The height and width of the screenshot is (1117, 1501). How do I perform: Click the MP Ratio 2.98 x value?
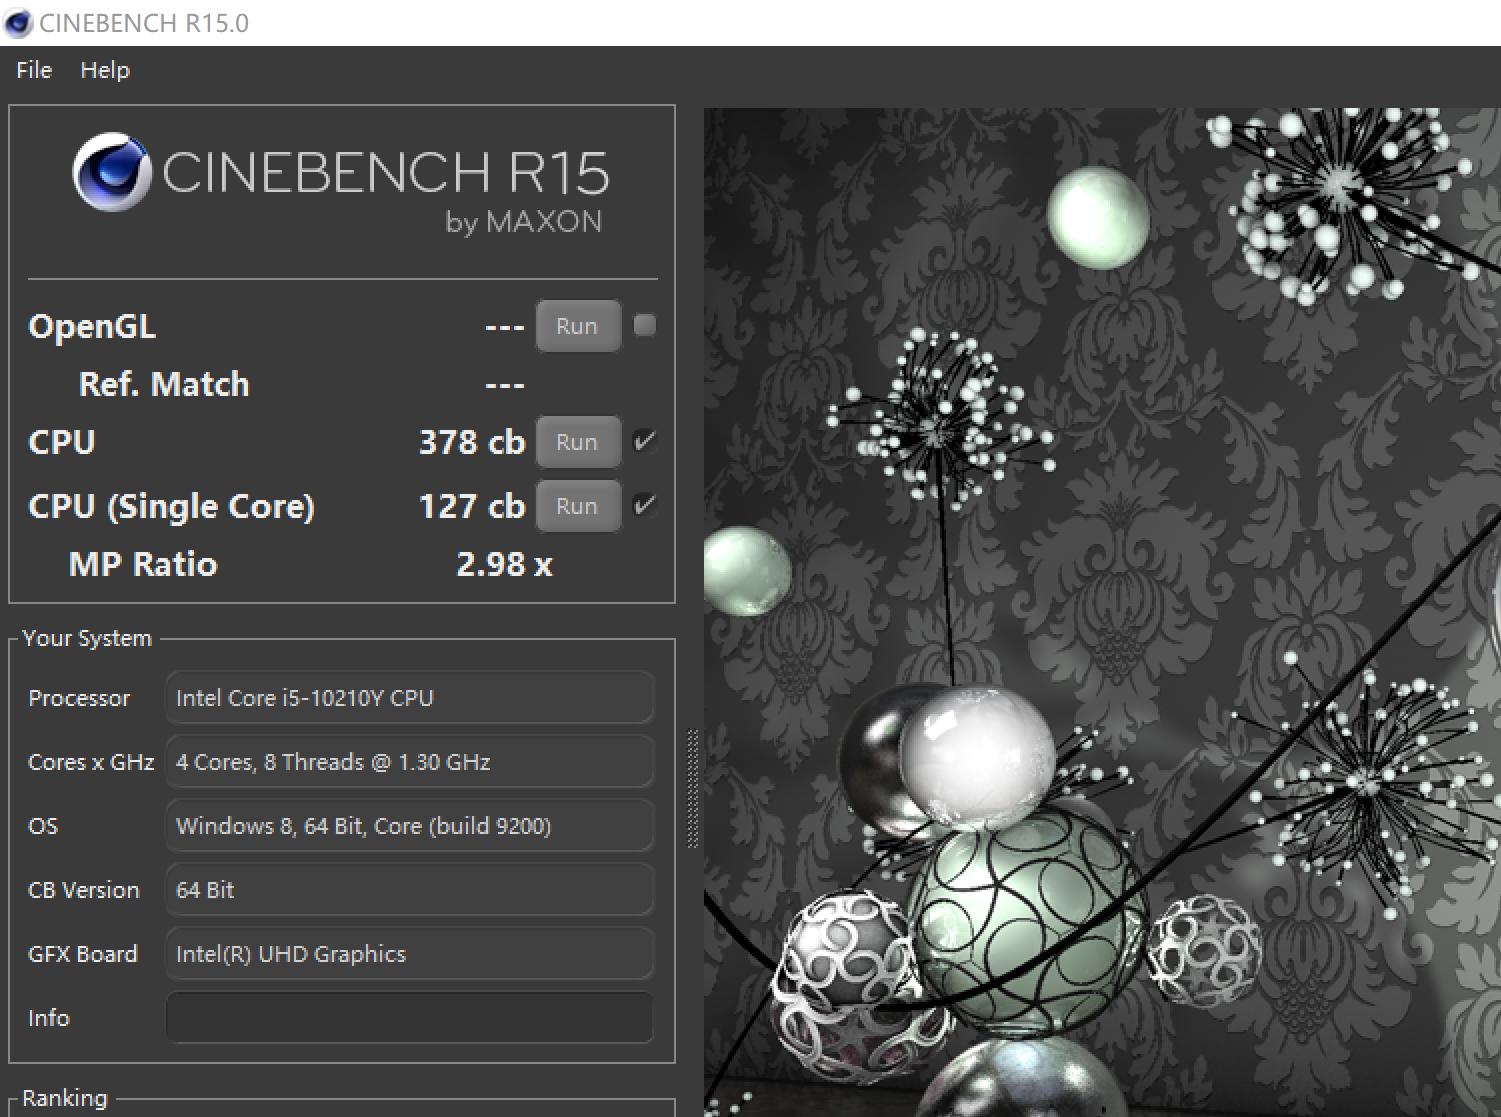coord(504,565)
